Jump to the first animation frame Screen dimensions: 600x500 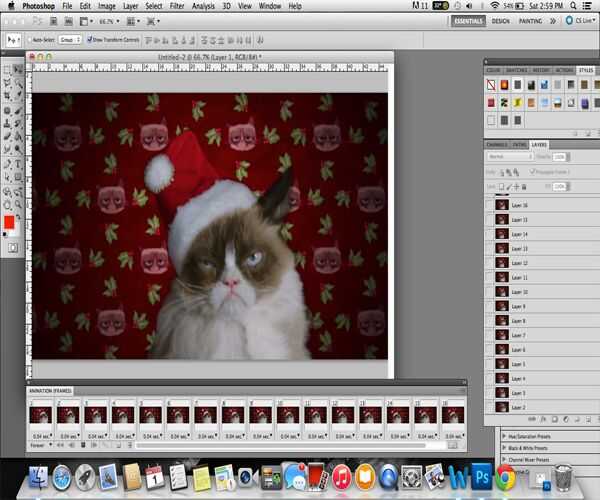(x=60, y=445)
